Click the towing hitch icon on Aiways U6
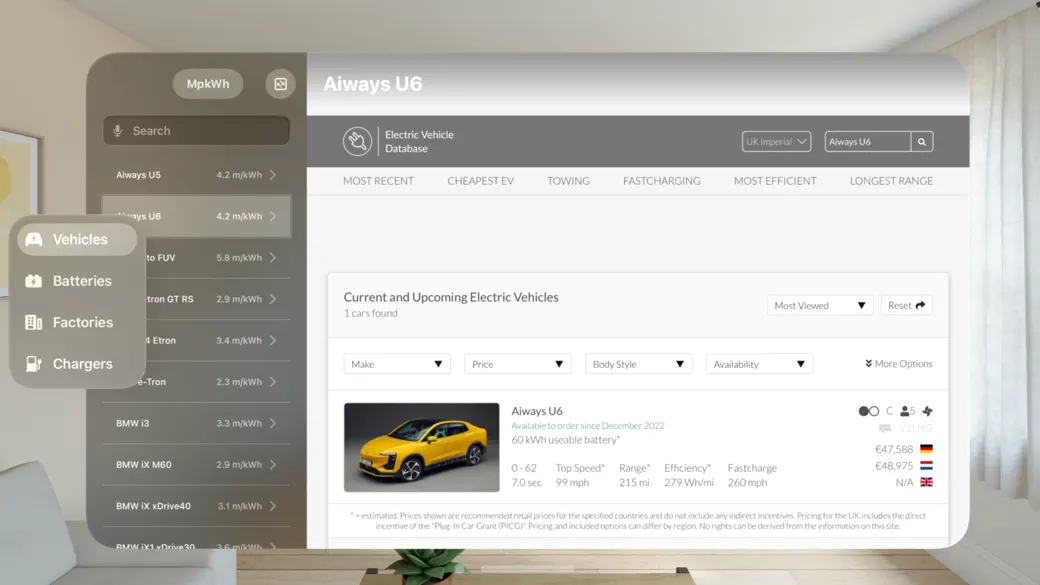The image size is (1040, 585). pyautogui.click(x=928, y=411)
